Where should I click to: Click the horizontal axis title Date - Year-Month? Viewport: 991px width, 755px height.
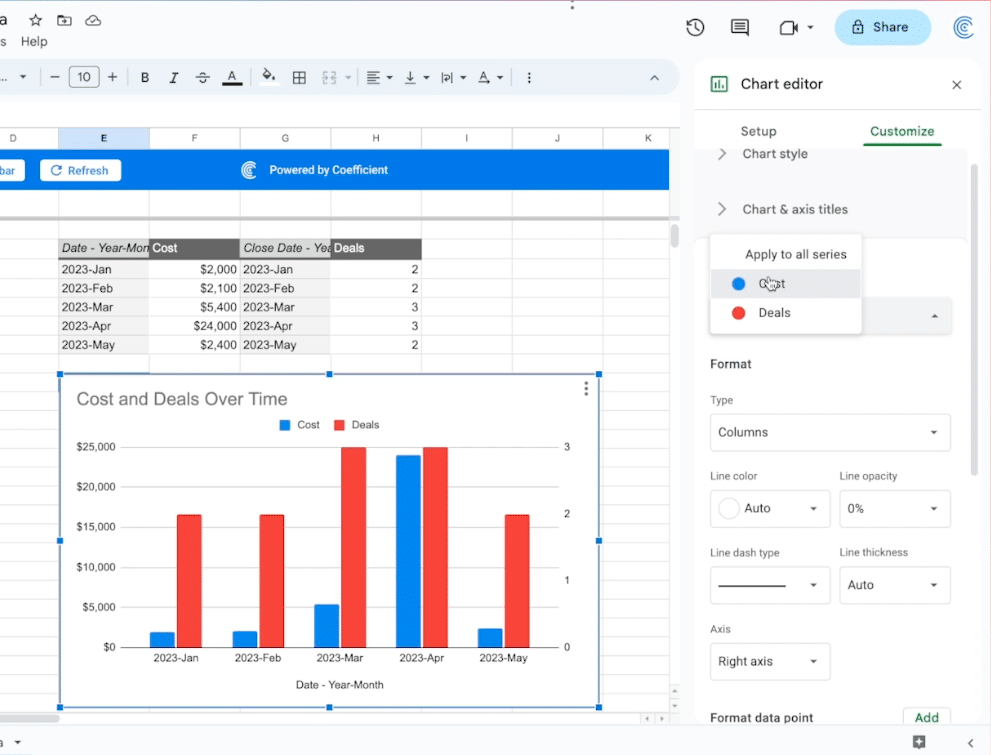pyautogui.click(x=339, y=685)
